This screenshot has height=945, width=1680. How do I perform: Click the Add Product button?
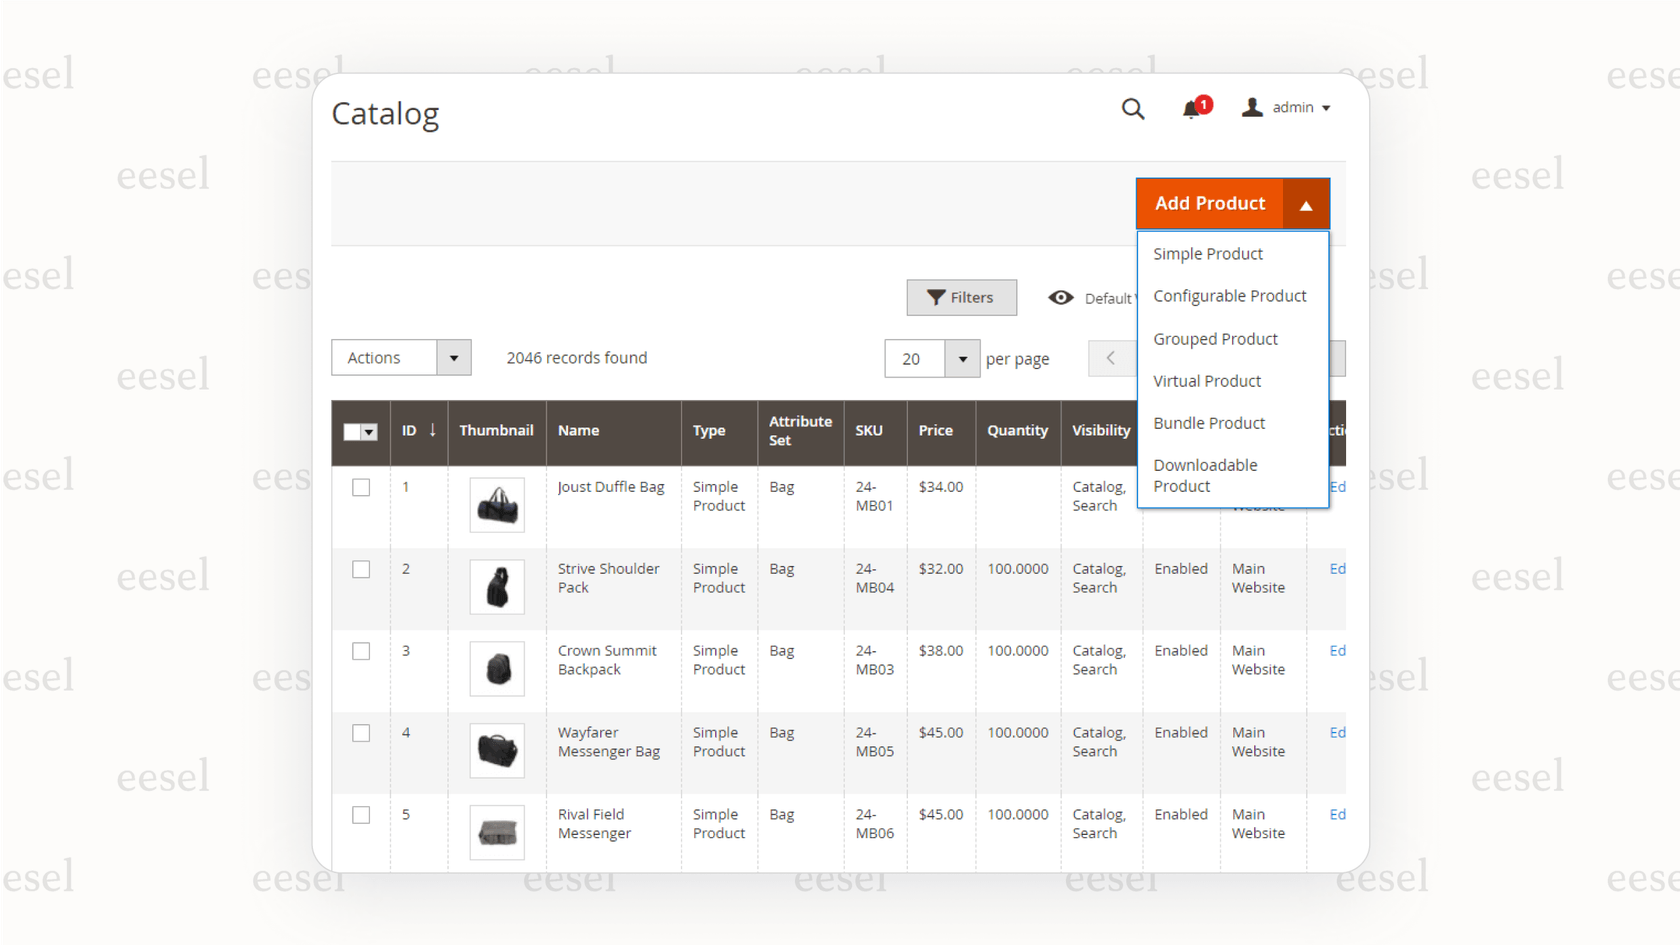click(1210, 203)
